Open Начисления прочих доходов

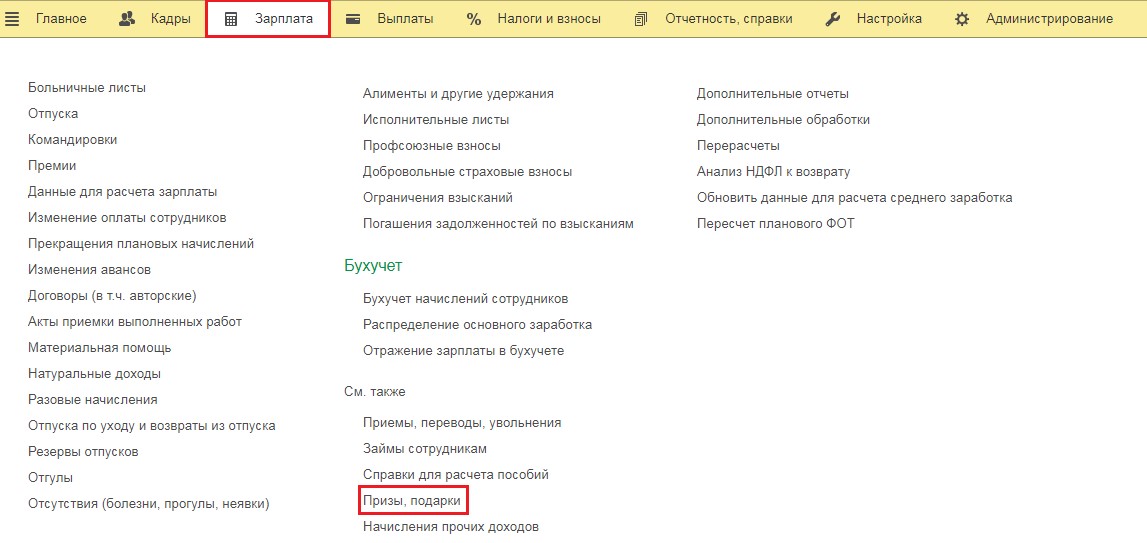[x=451, y=527]
